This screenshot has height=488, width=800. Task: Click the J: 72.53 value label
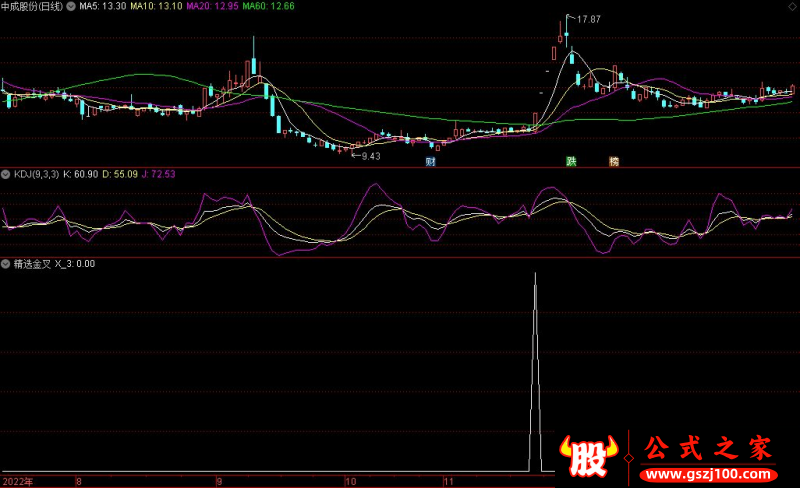[157, 174]
